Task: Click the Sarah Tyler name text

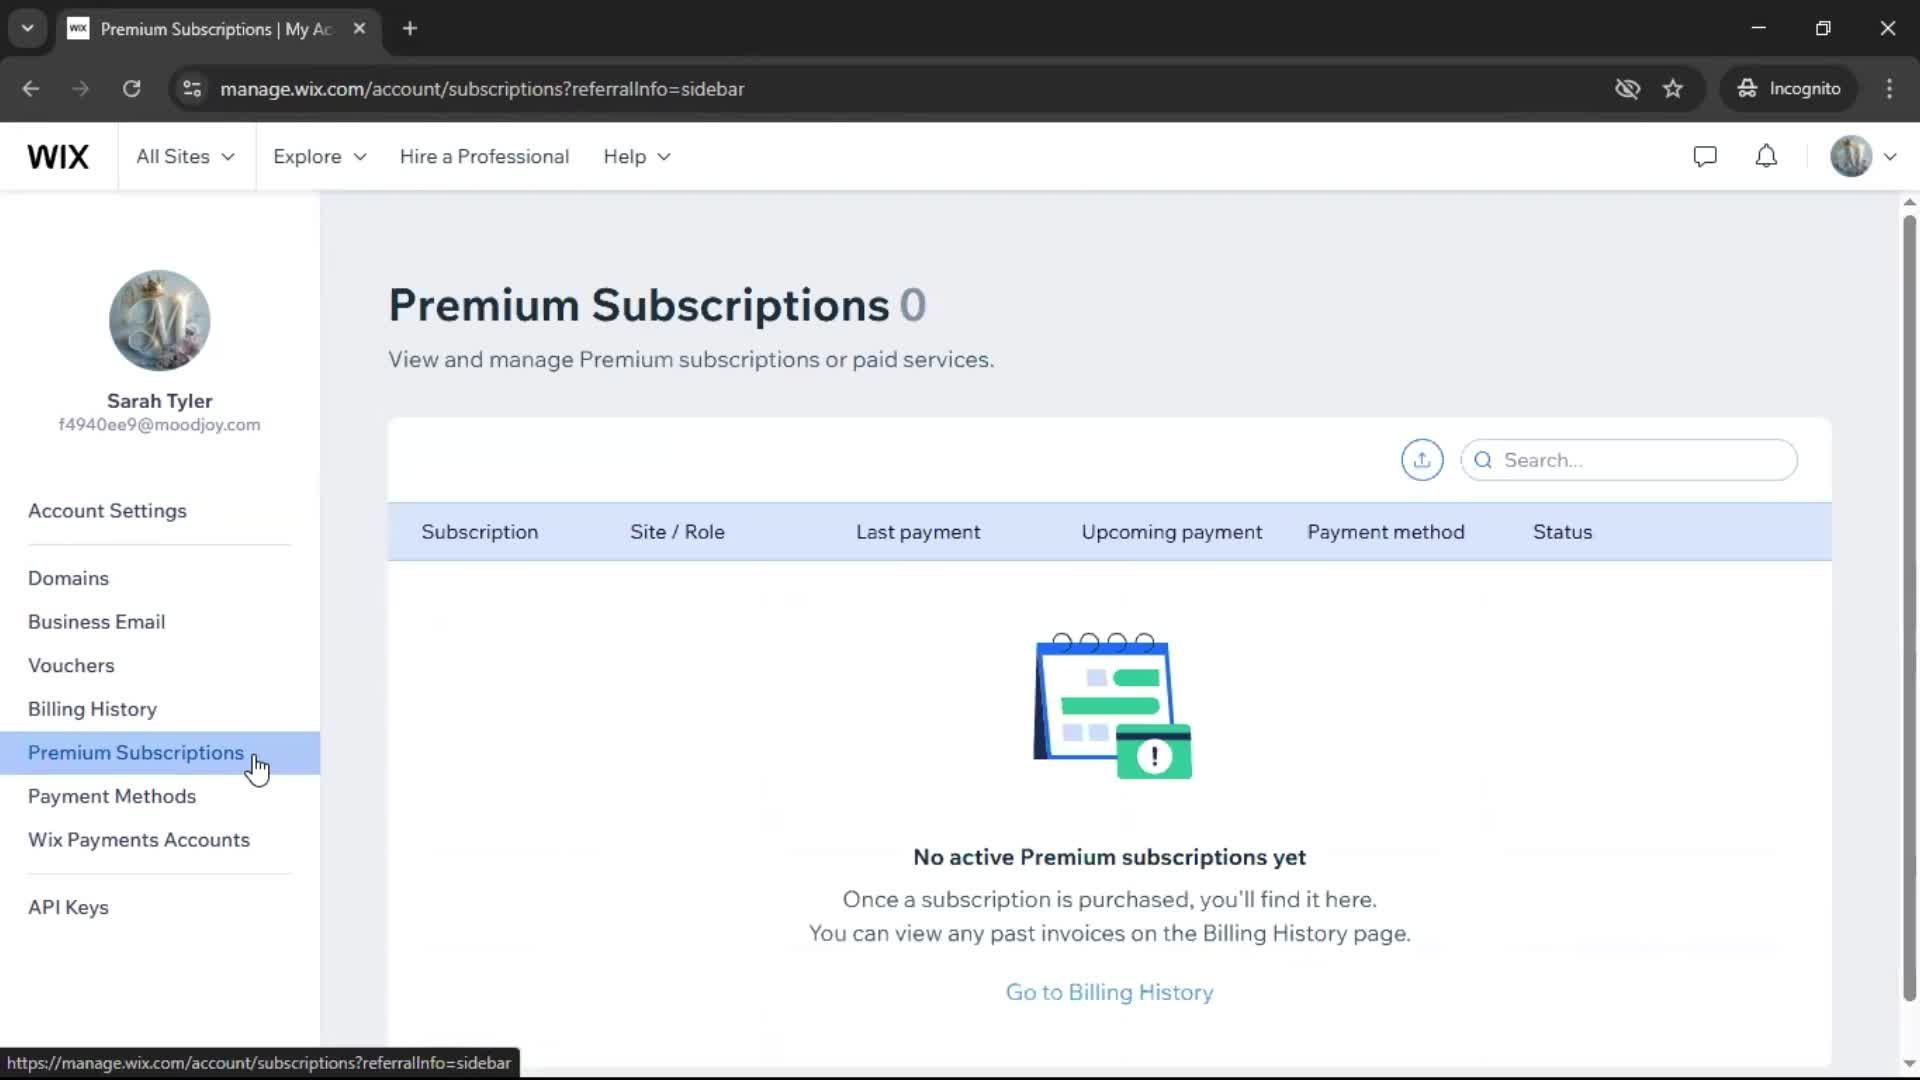Action: 160,401
